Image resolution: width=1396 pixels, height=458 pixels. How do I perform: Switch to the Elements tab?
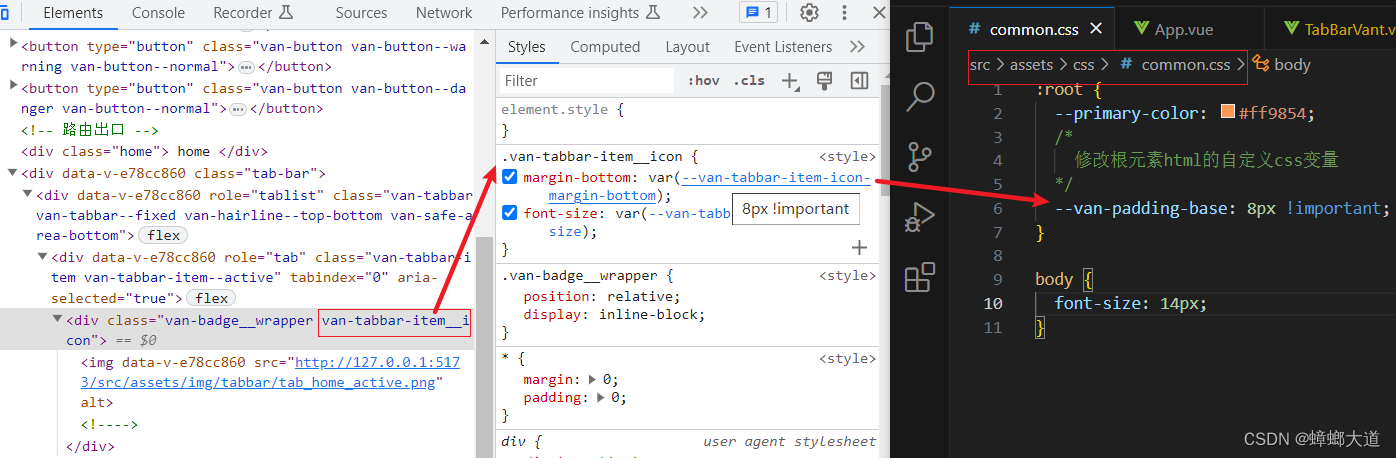pyautogui.click(x=73, y=13)
